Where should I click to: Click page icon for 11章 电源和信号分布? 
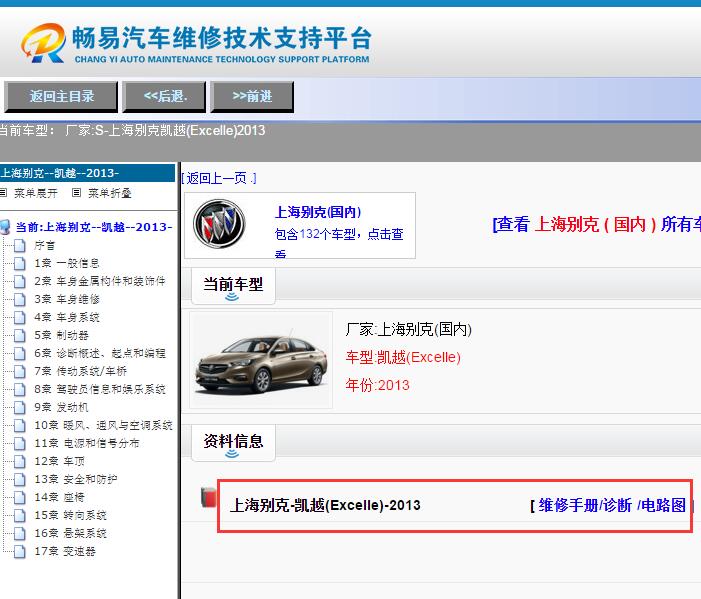tap(20, 443)
